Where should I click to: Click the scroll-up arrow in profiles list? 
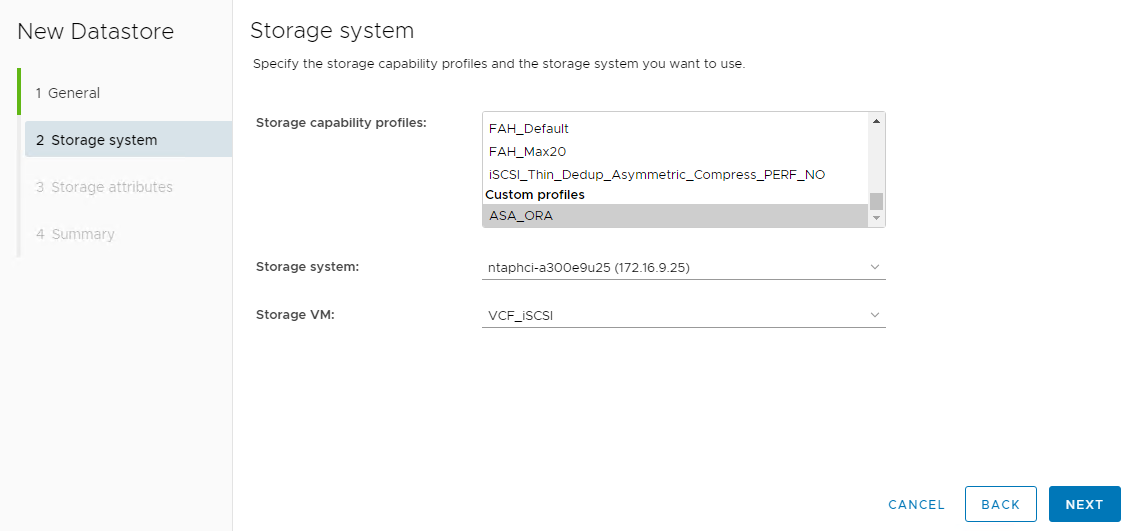click(x=876, y=121)
